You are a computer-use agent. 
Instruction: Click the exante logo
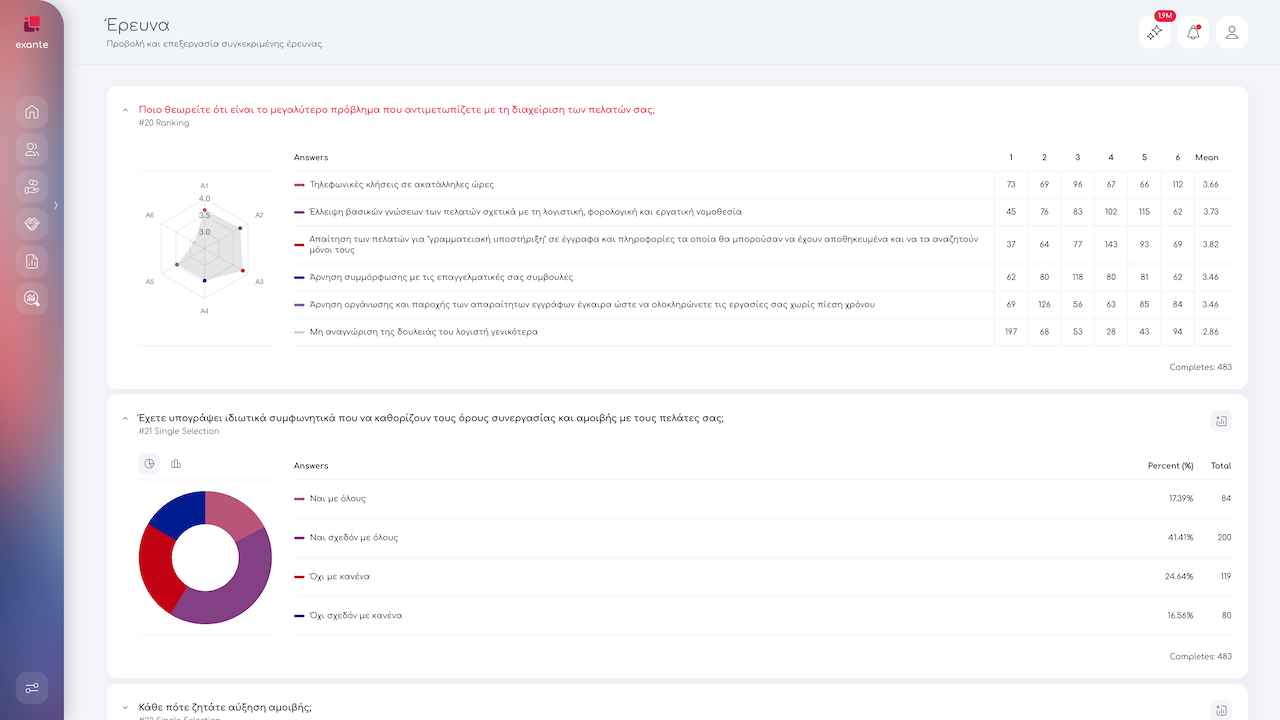click(32, 30)
